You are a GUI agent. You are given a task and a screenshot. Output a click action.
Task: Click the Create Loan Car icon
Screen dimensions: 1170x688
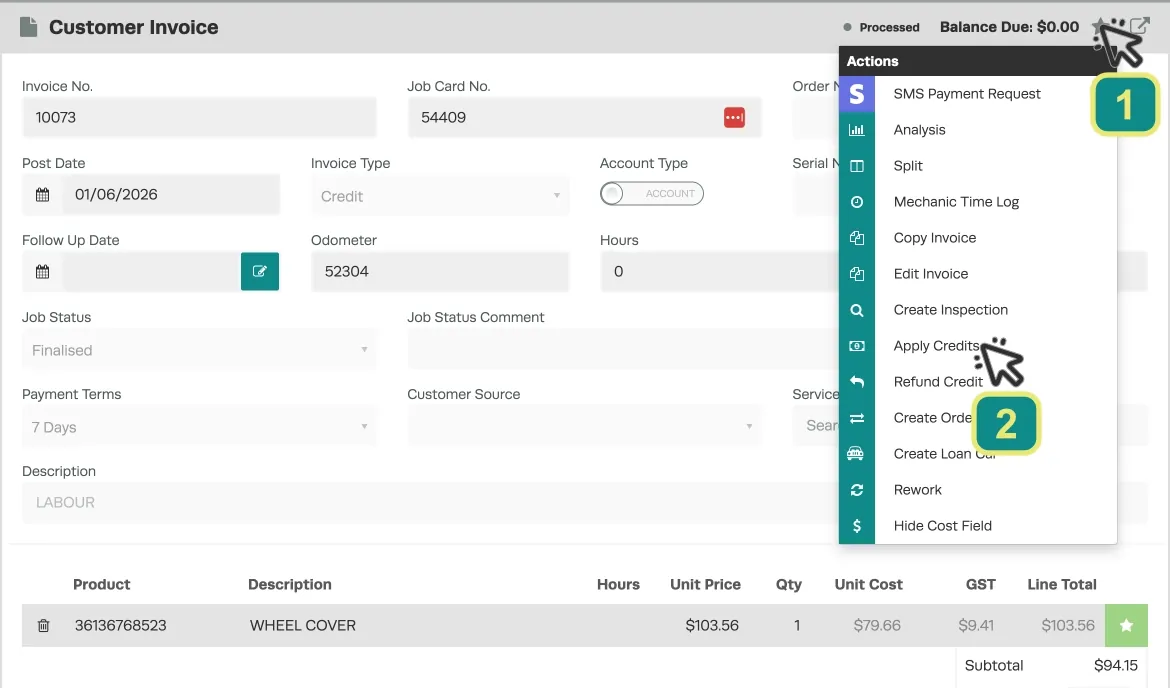click(856, 454)
